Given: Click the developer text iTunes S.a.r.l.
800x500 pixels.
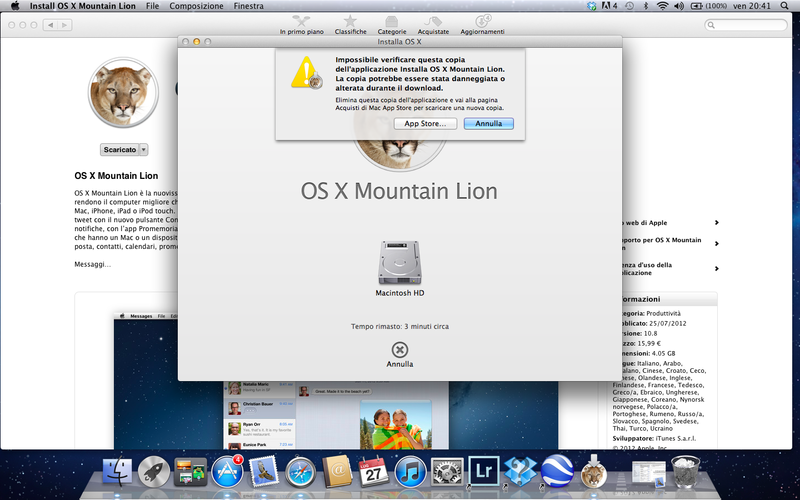Looking at the screenshot, I should coord(674,438).
